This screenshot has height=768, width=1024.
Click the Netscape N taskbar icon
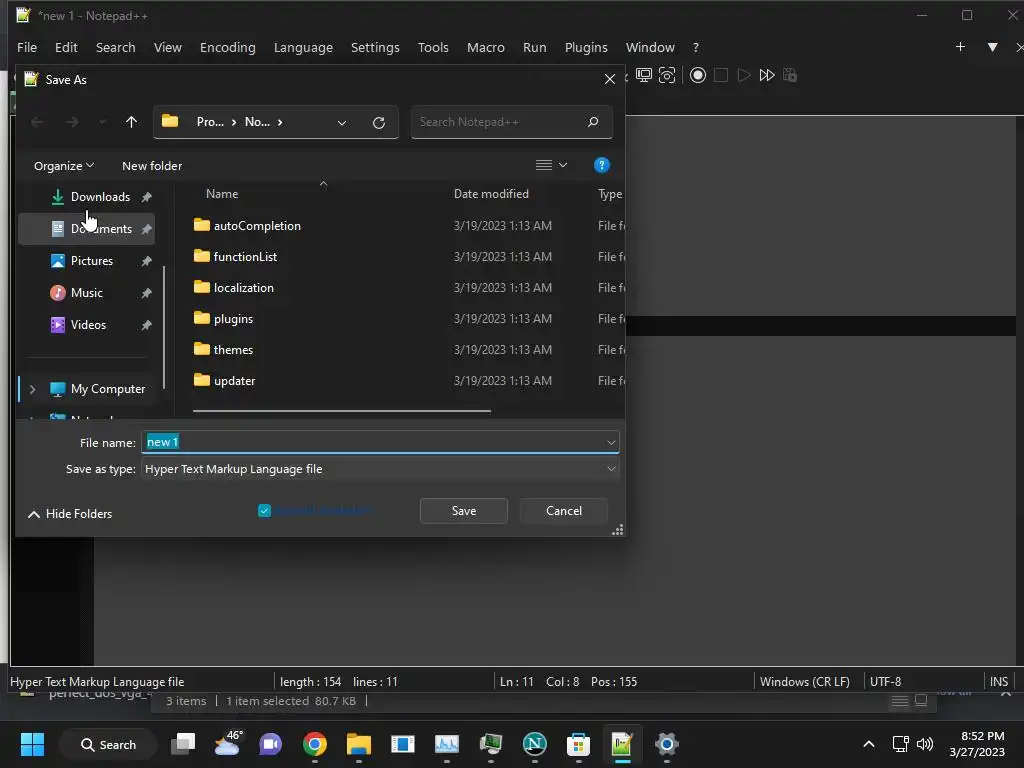pyautogui.click(x=534, y=744)
